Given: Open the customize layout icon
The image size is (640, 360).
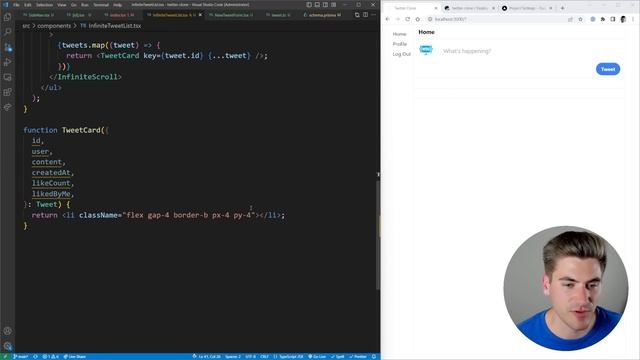Looking at the screenshot, I should click(333, 4).
